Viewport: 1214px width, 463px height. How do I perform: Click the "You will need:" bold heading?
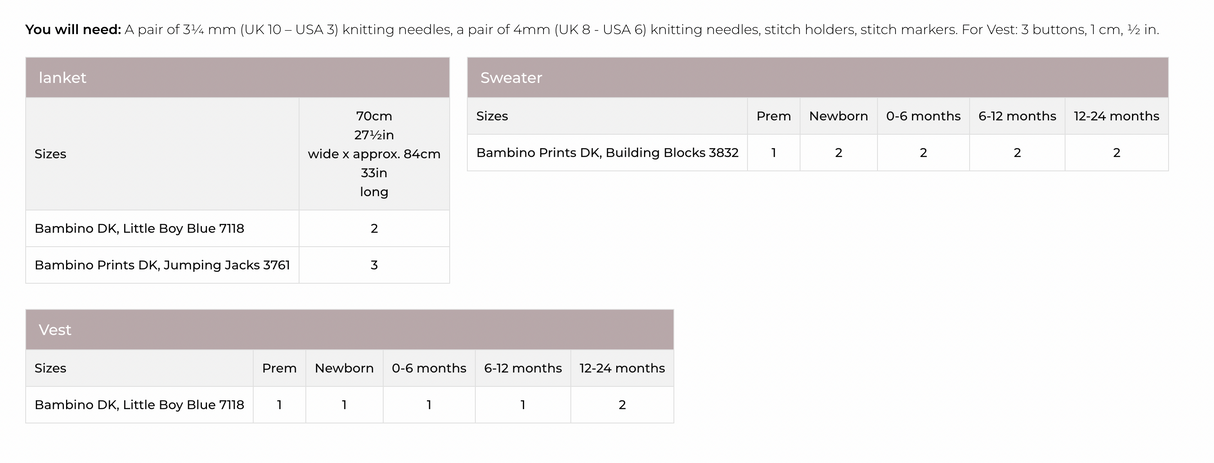73,30
